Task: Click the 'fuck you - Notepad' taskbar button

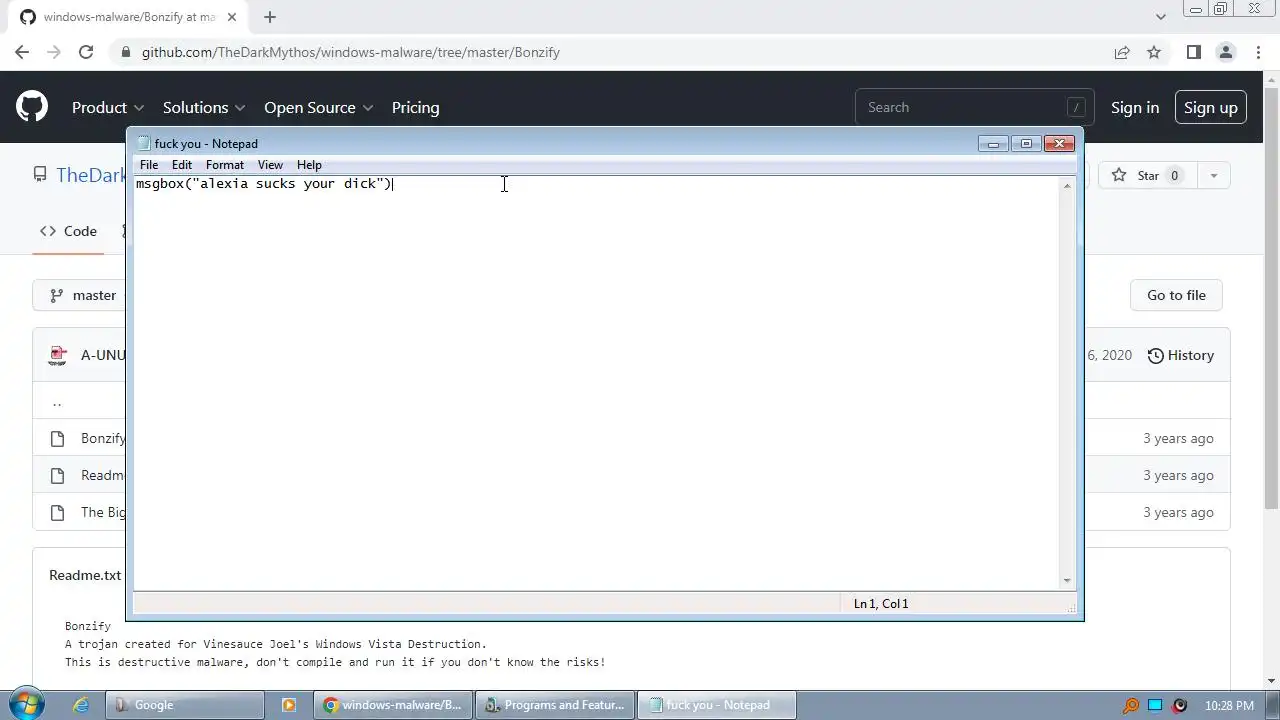Action: 717,705
